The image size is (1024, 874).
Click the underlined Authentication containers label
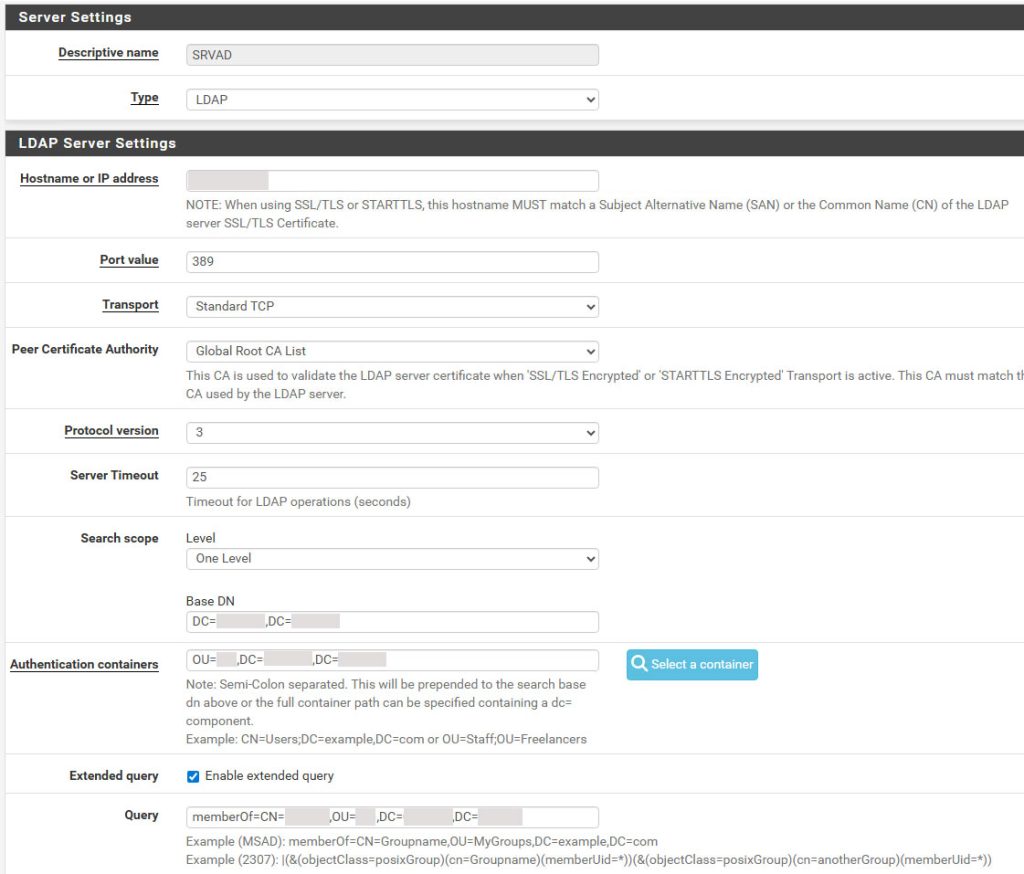(84, 664)
